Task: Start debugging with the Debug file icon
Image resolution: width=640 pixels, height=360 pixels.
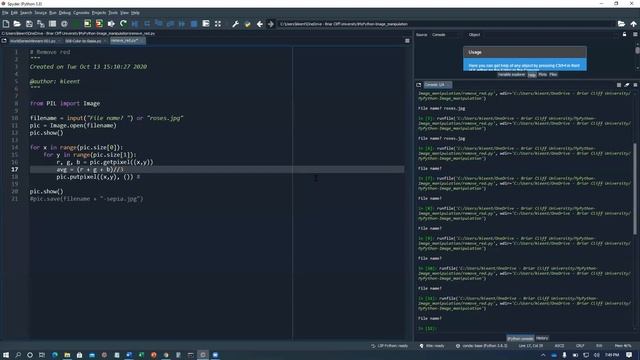Action: (135, 24)
